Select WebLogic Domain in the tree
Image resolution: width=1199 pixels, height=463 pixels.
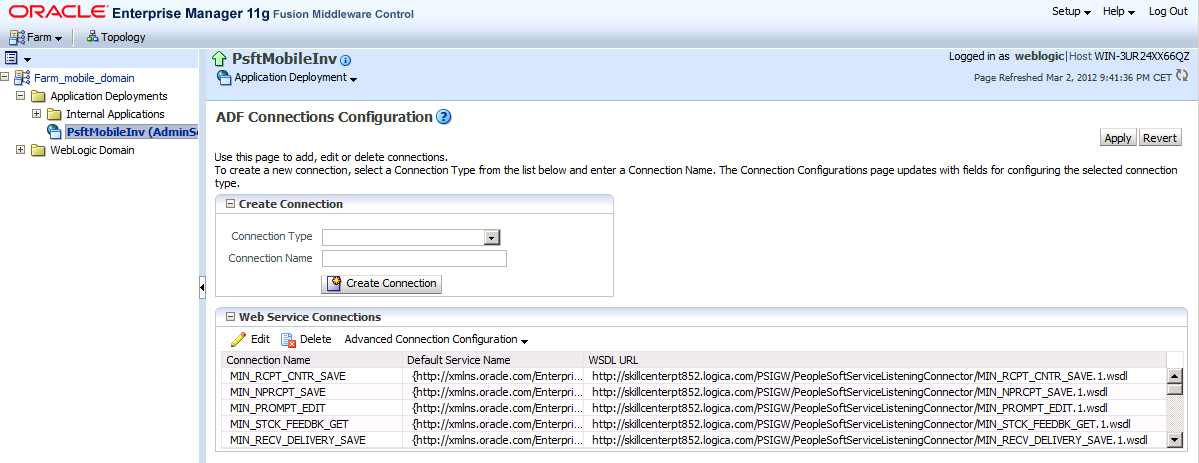pyautogui.click(x=92, y=150)
